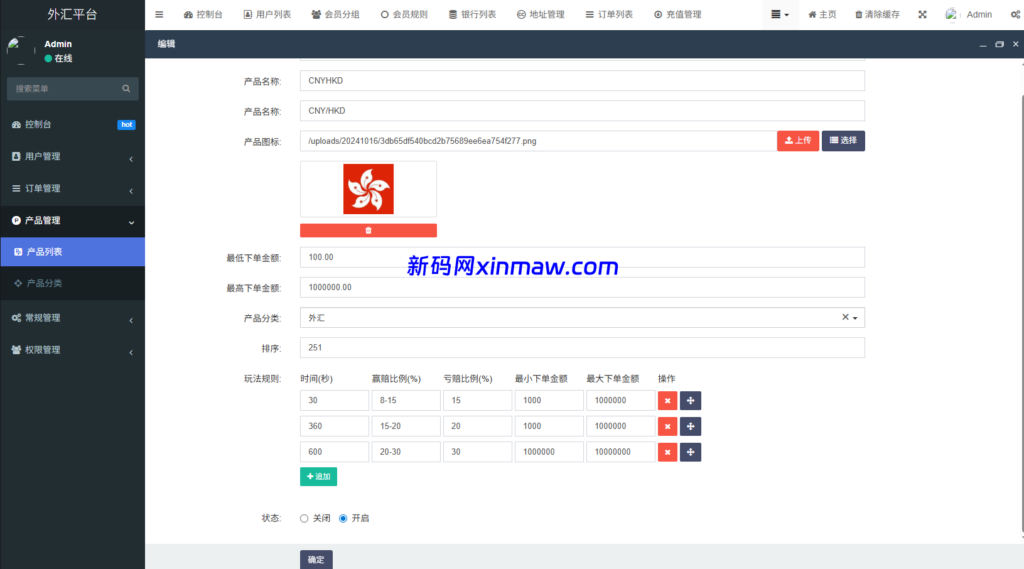Click the sidebar search magnifier icon
Viewport: 1024px width, 569px height.
click(x=126, y=89)
